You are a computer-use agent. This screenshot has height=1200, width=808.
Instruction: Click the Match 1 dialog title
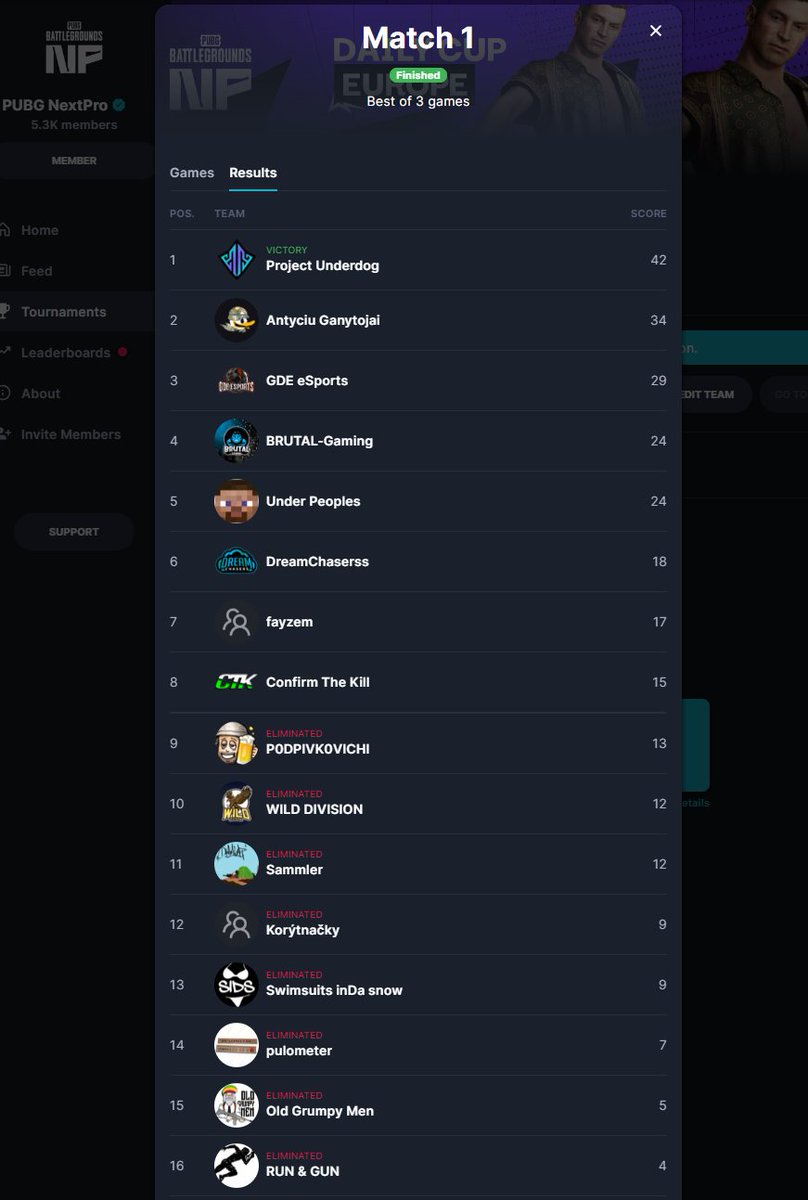[x=418, y=38]
